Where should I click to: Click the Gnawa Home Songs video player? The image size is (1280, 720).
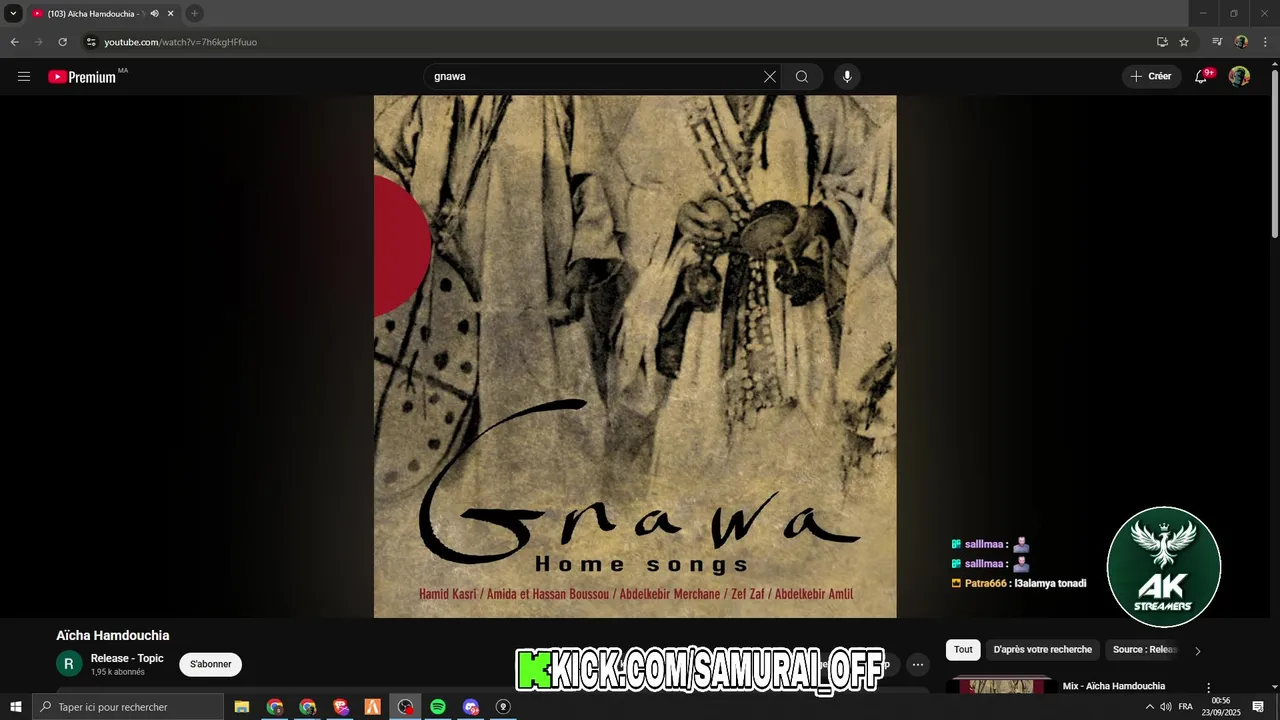tap(635, 356)
